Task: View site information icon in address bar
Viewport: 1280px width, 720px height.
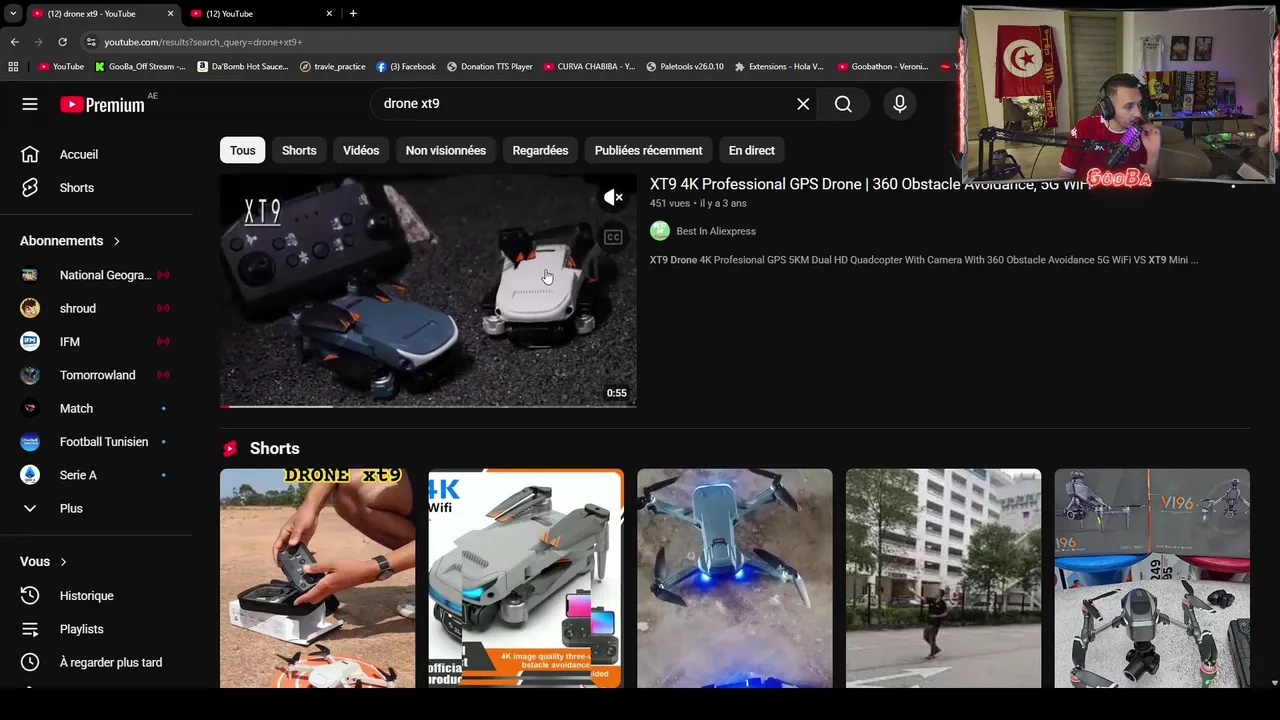Action: (91, 42)
